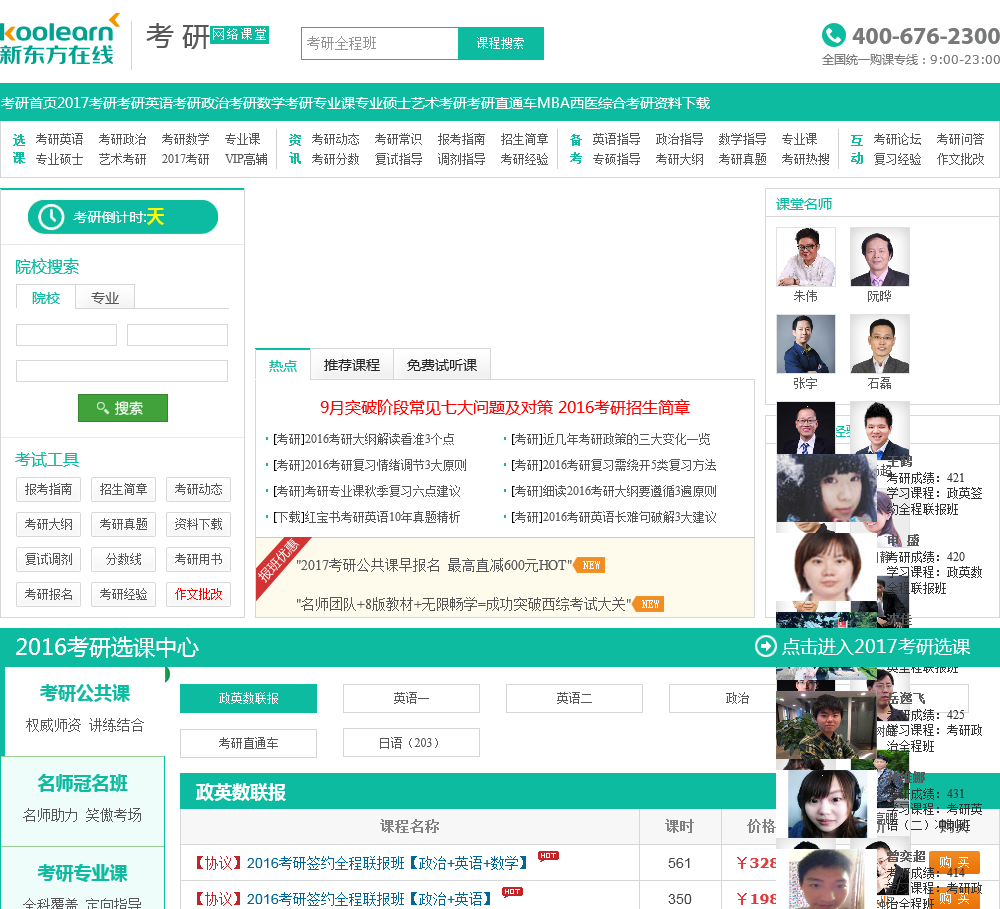Open the first 院校搜索 input box
Image resolution: width=1000 pixels, height=909 pixels.
[66, 335]
